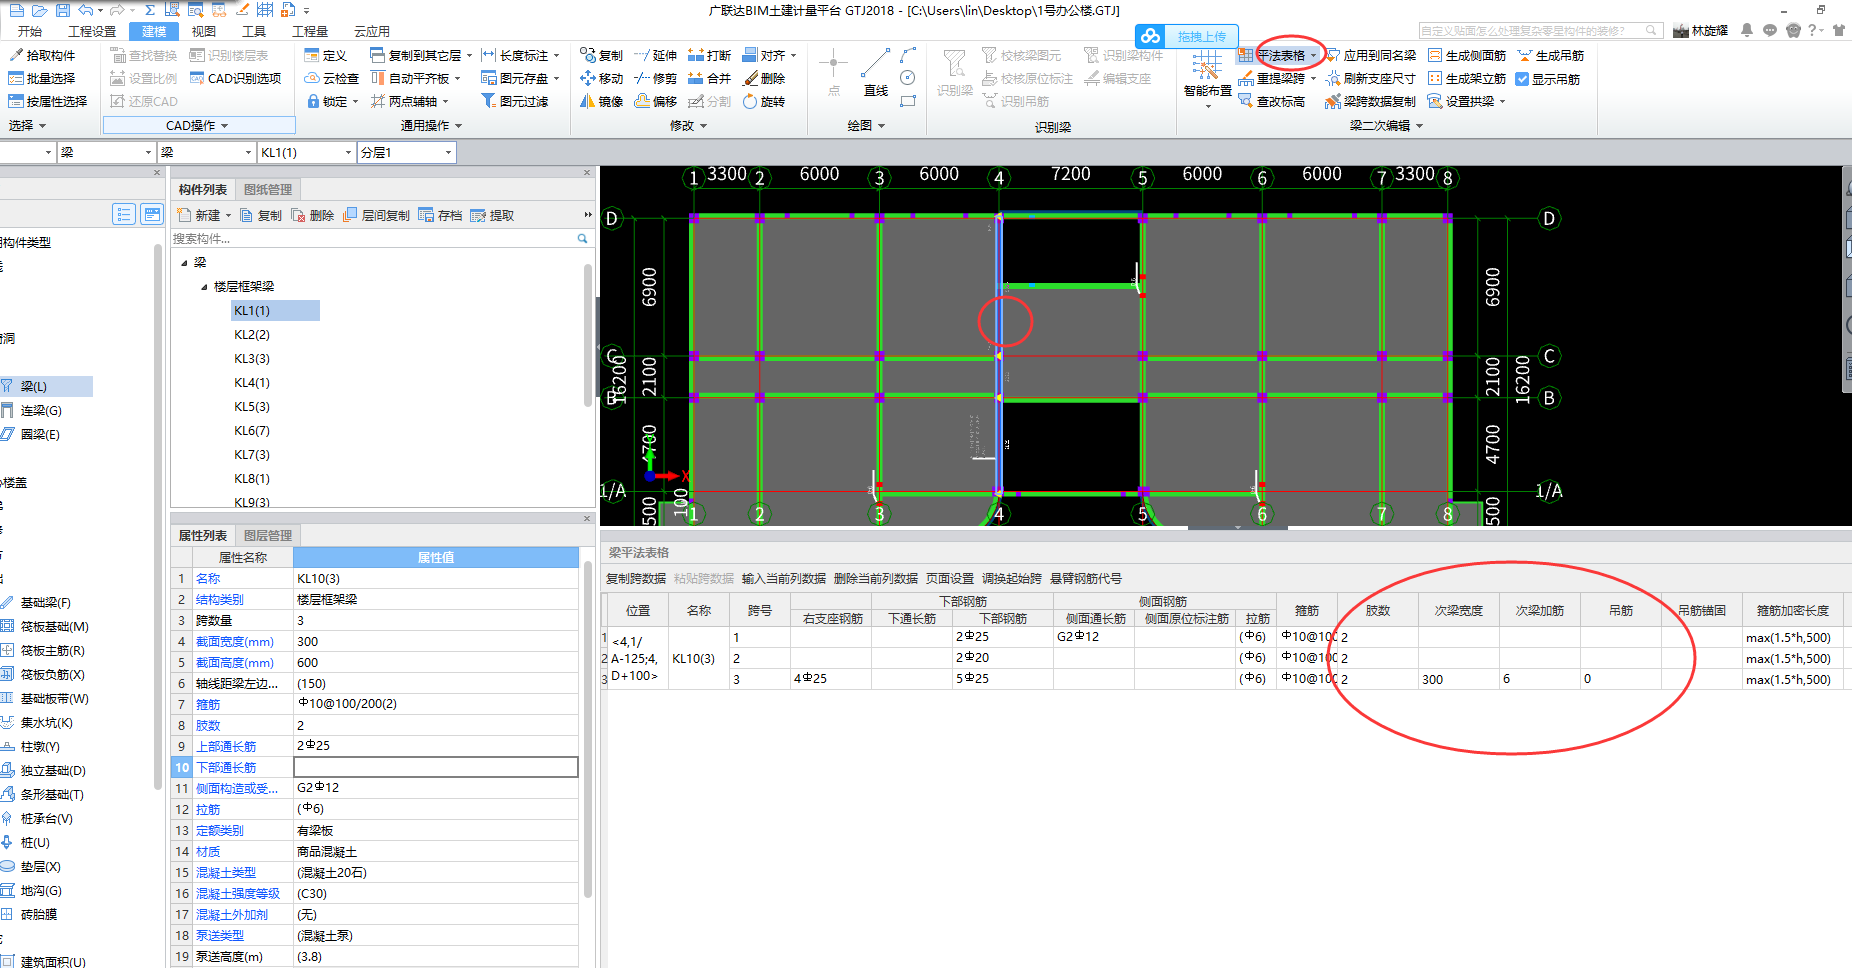Click 梁跨数据复制 tool
This screenshot has height=968, width=1852.
[x=1371, y=101]
